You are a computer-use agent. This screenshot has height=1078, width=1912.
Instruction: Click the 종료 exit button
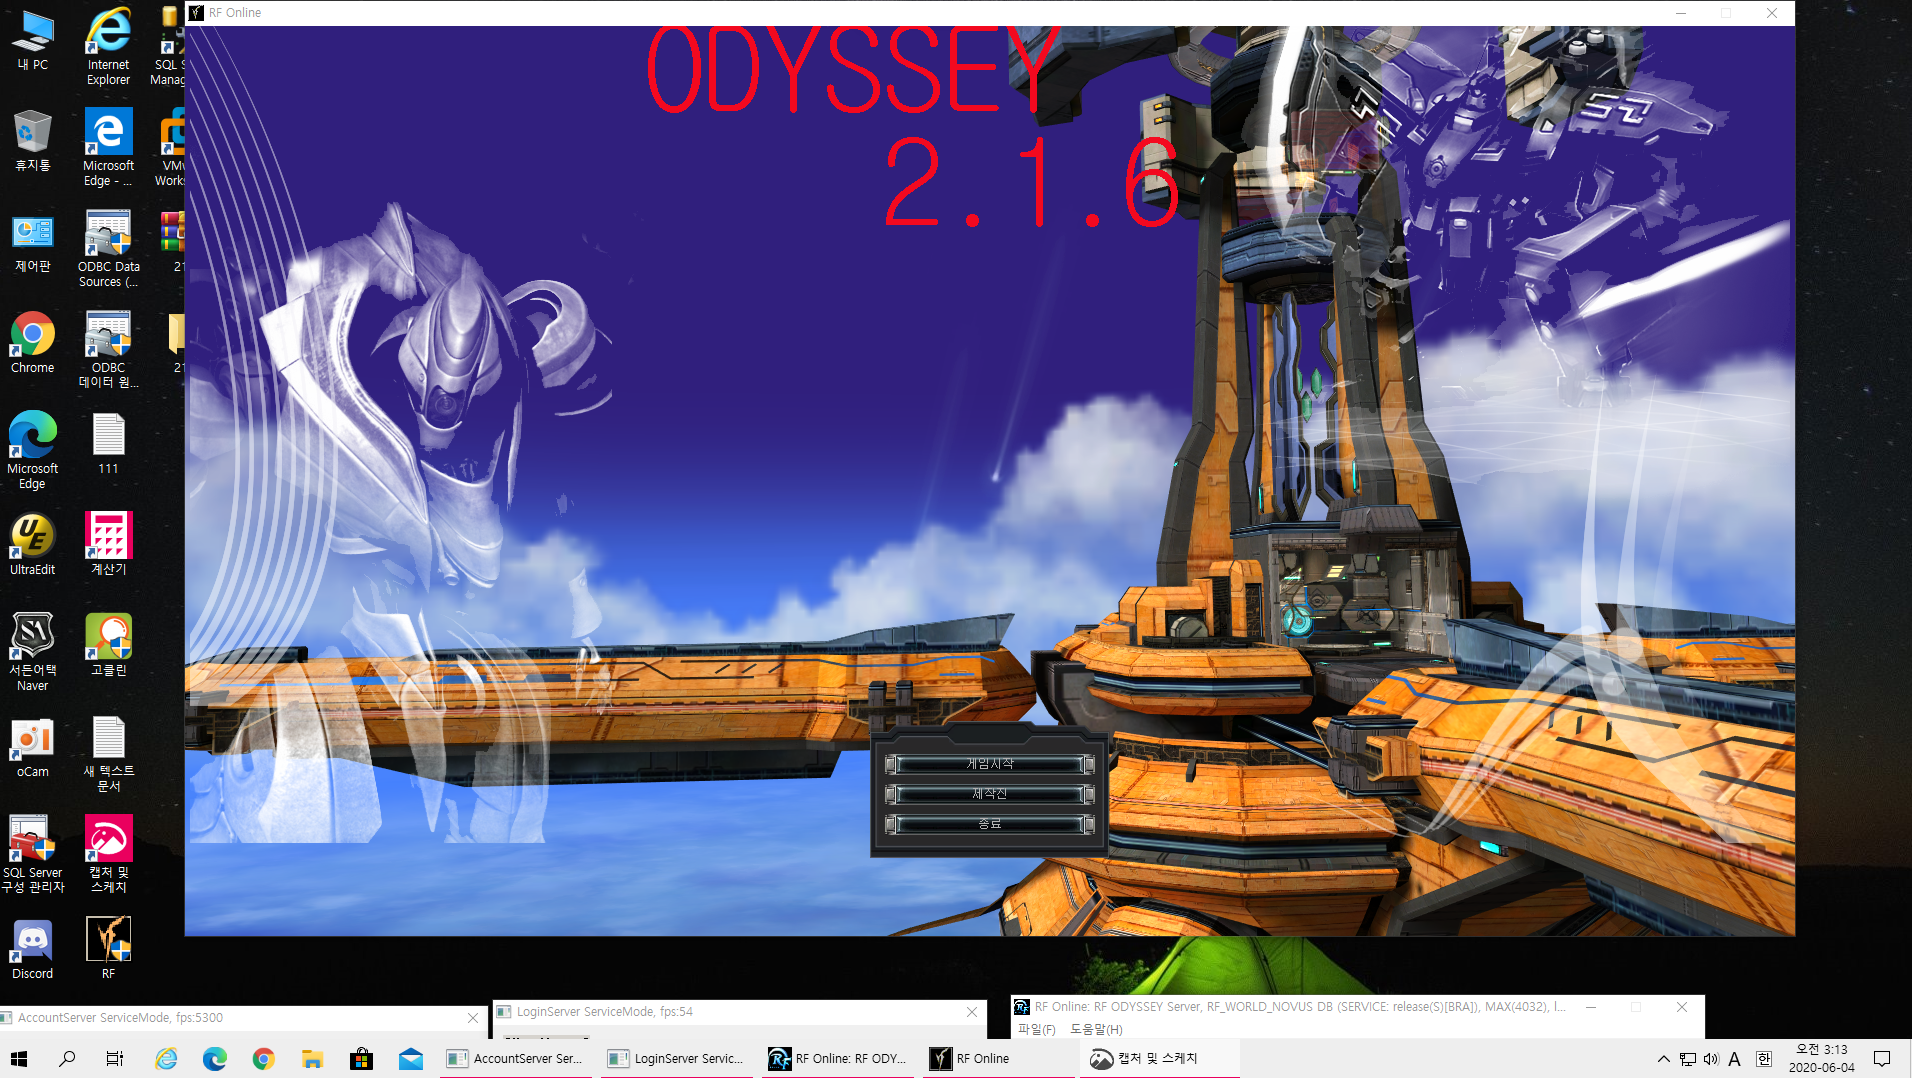(989, 824)
